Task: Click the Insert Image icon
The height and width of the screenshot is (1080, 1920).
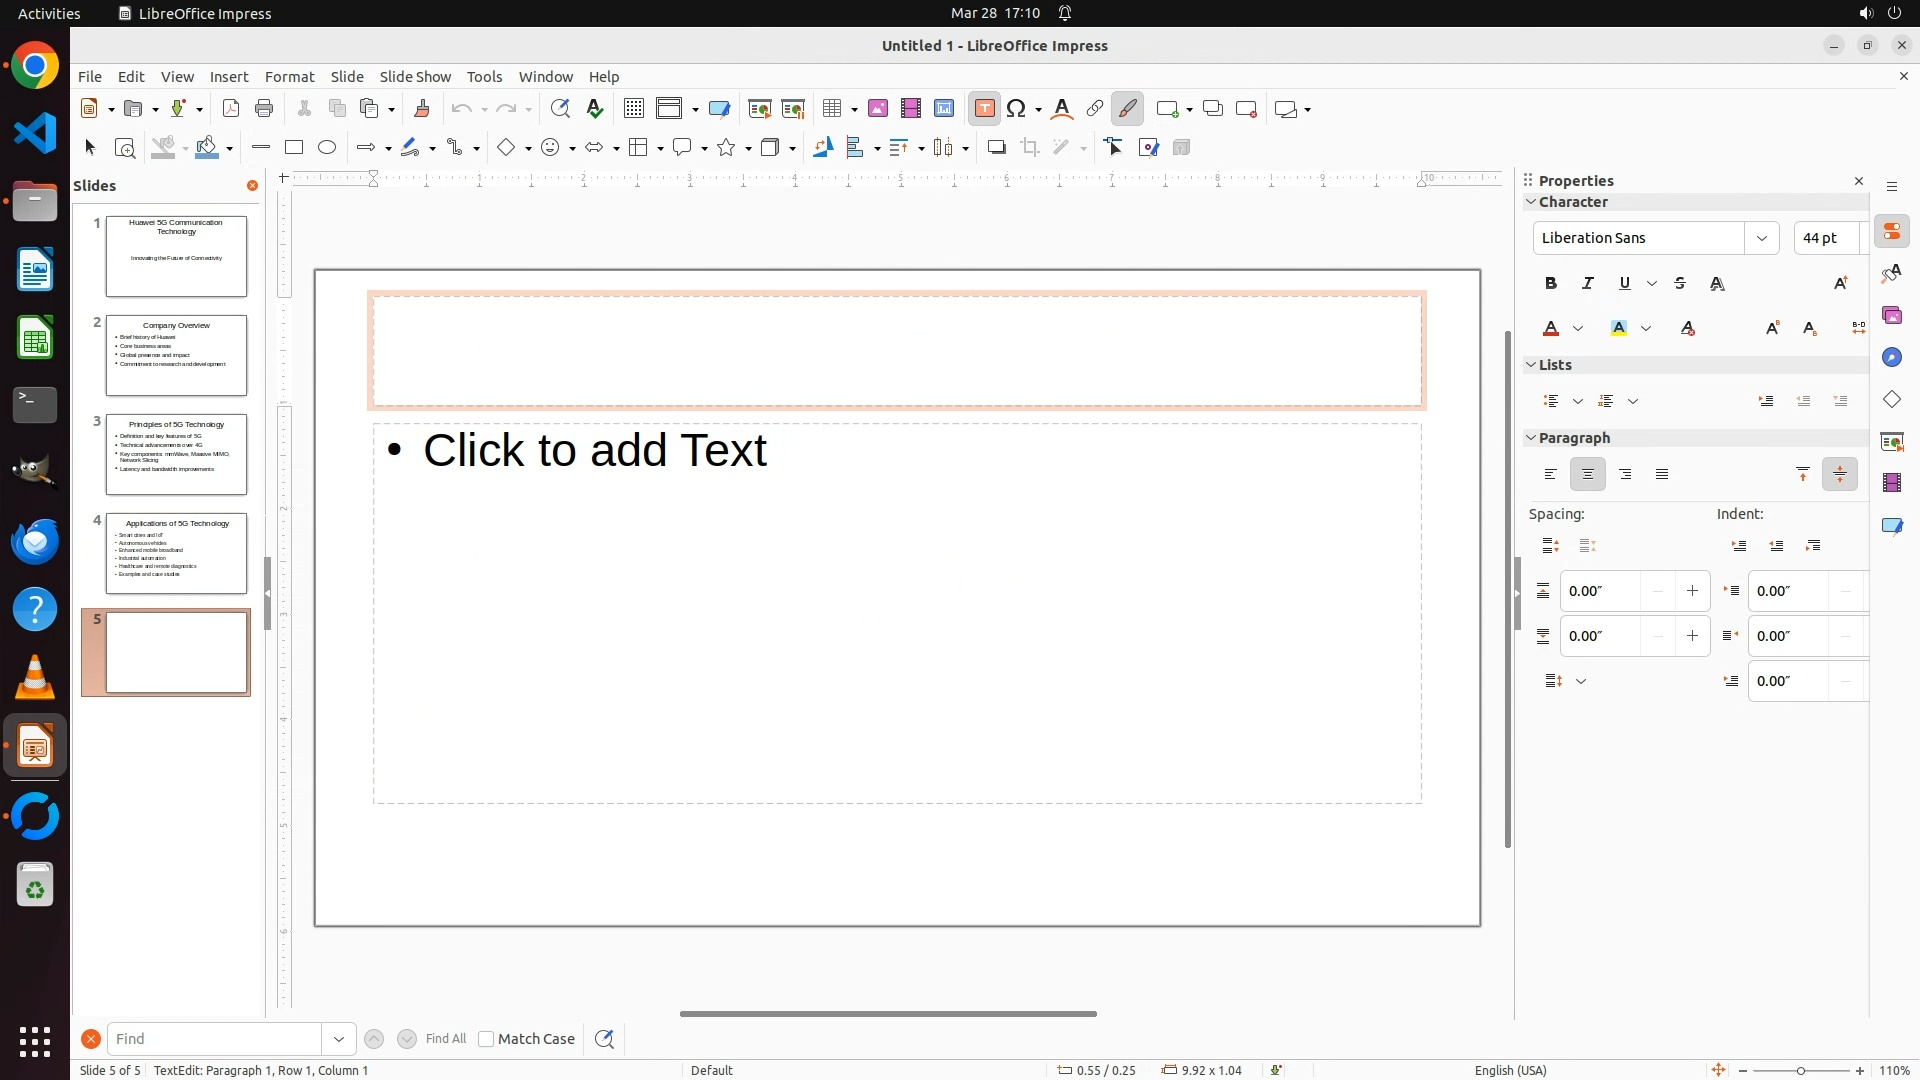Action: [x=878, y=109]
